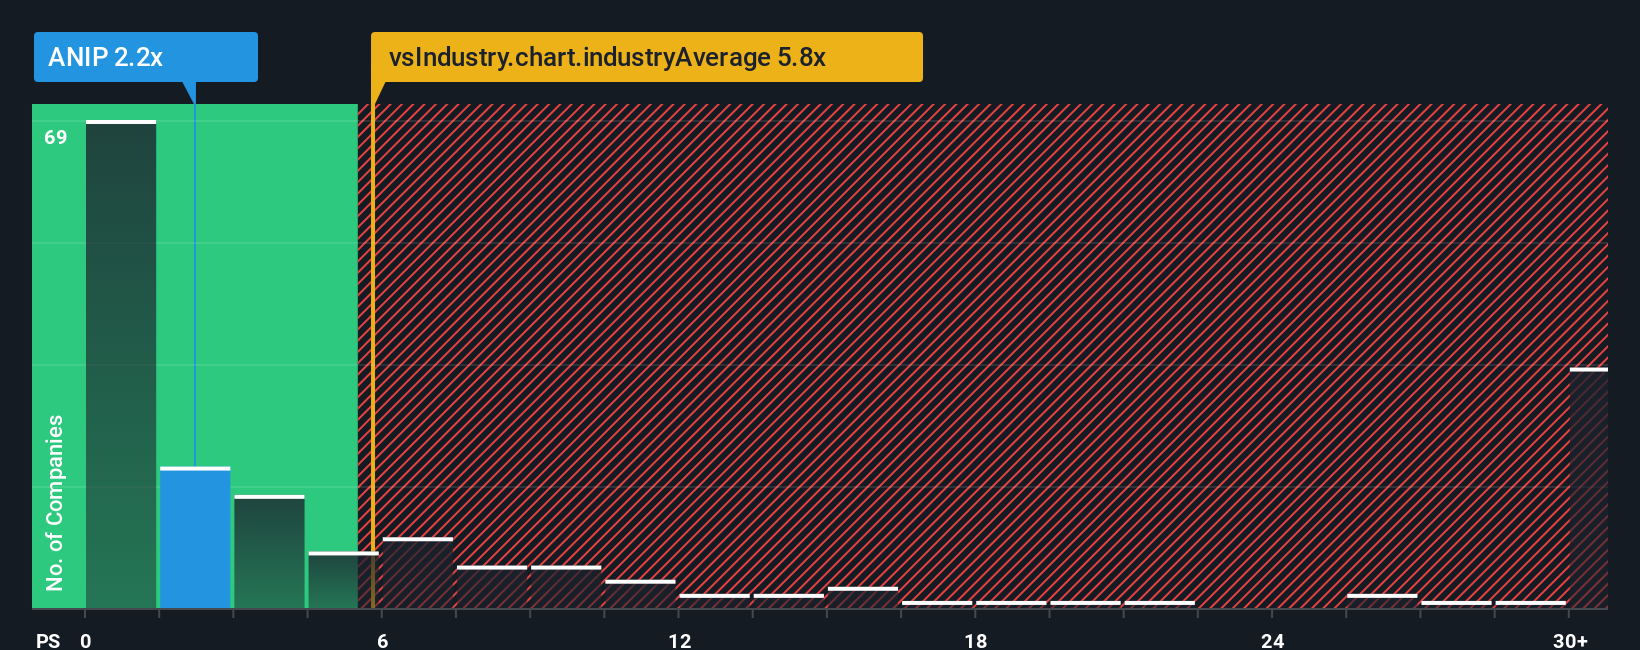Screen dimensions: 1640x650
Task: Click the 30+ axis label
Action: pyautogui.click(x=1570, y=640)
